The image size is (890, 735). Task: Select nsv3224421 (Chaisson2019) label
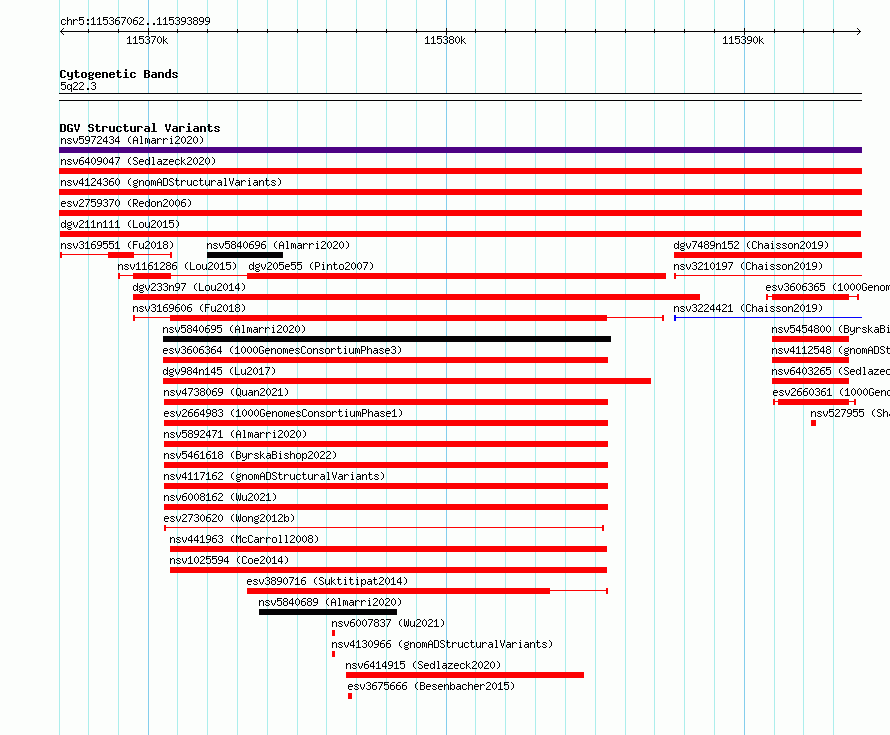748,308
